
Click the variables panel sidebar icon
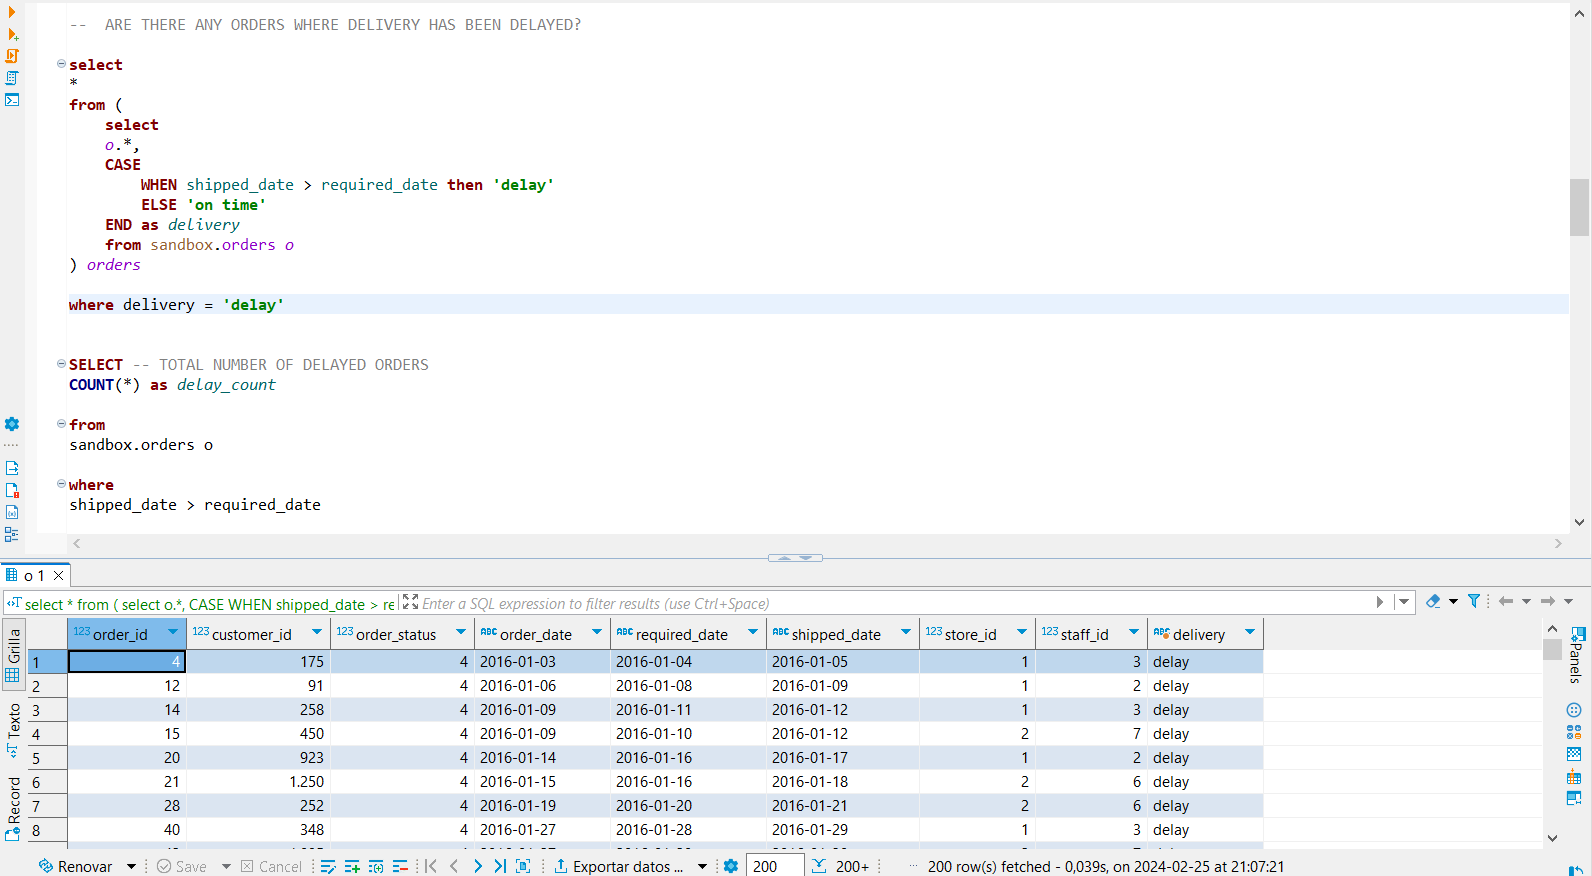point(12,512)
